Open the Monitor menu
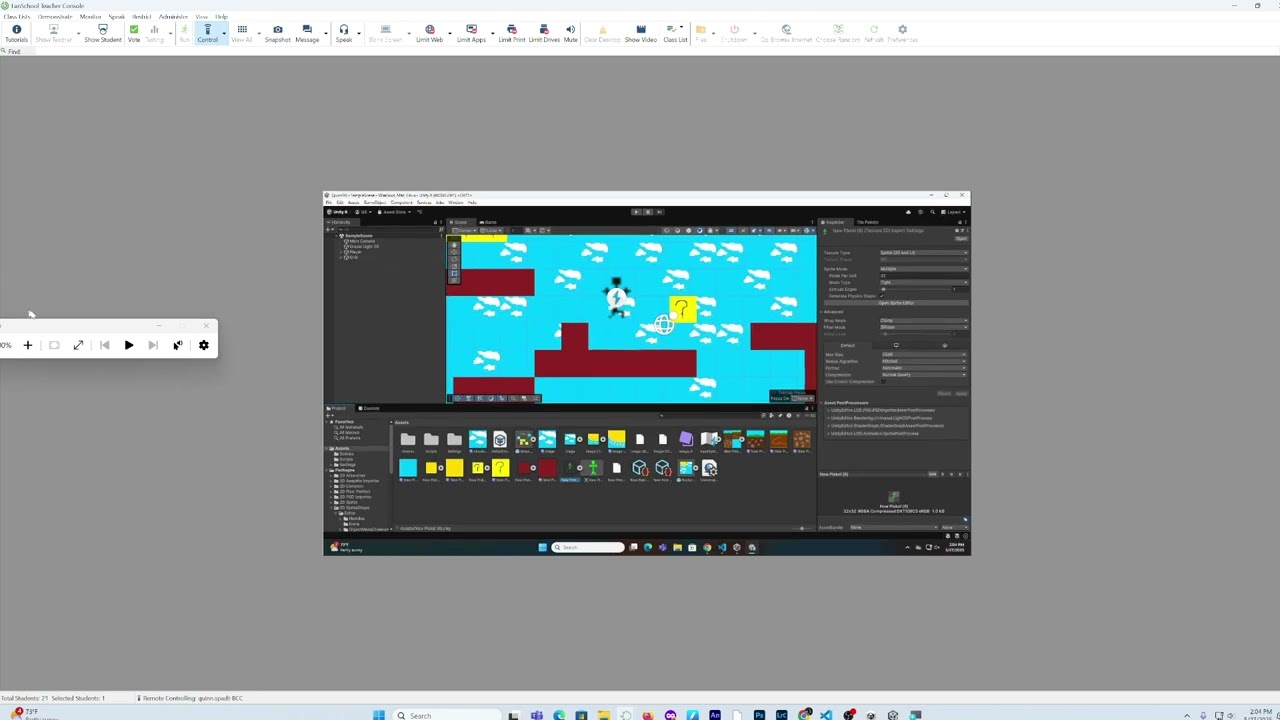This screenshot has width=1280, height=720. tap(90, 17)
